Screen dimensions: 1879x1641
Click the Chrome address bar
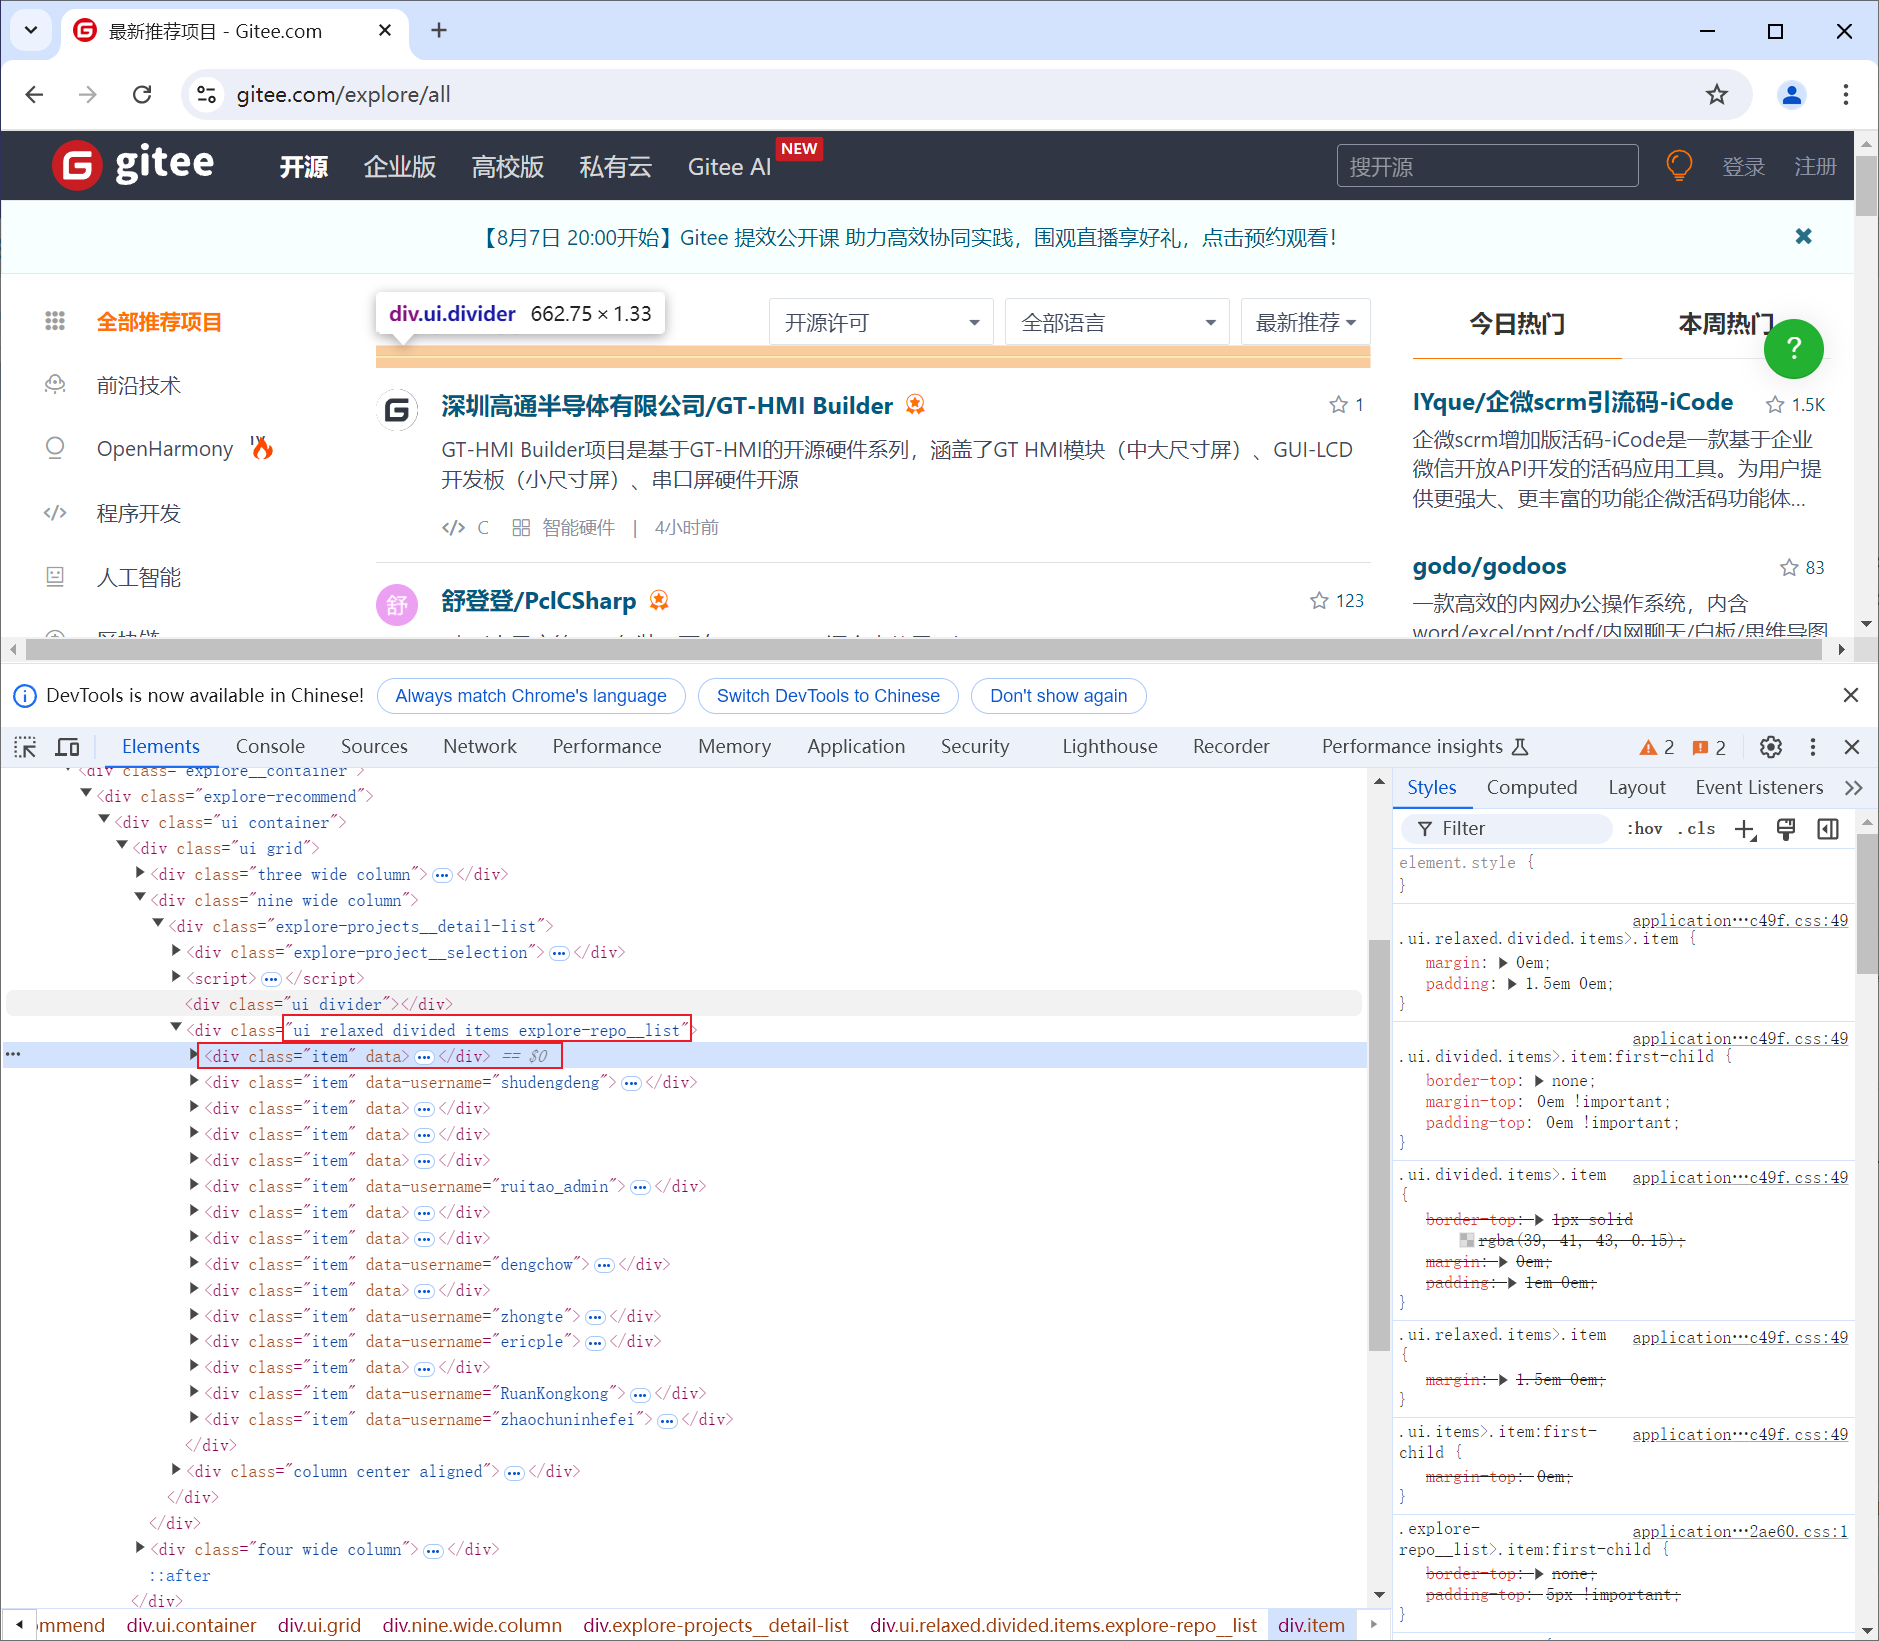(966, 94)
